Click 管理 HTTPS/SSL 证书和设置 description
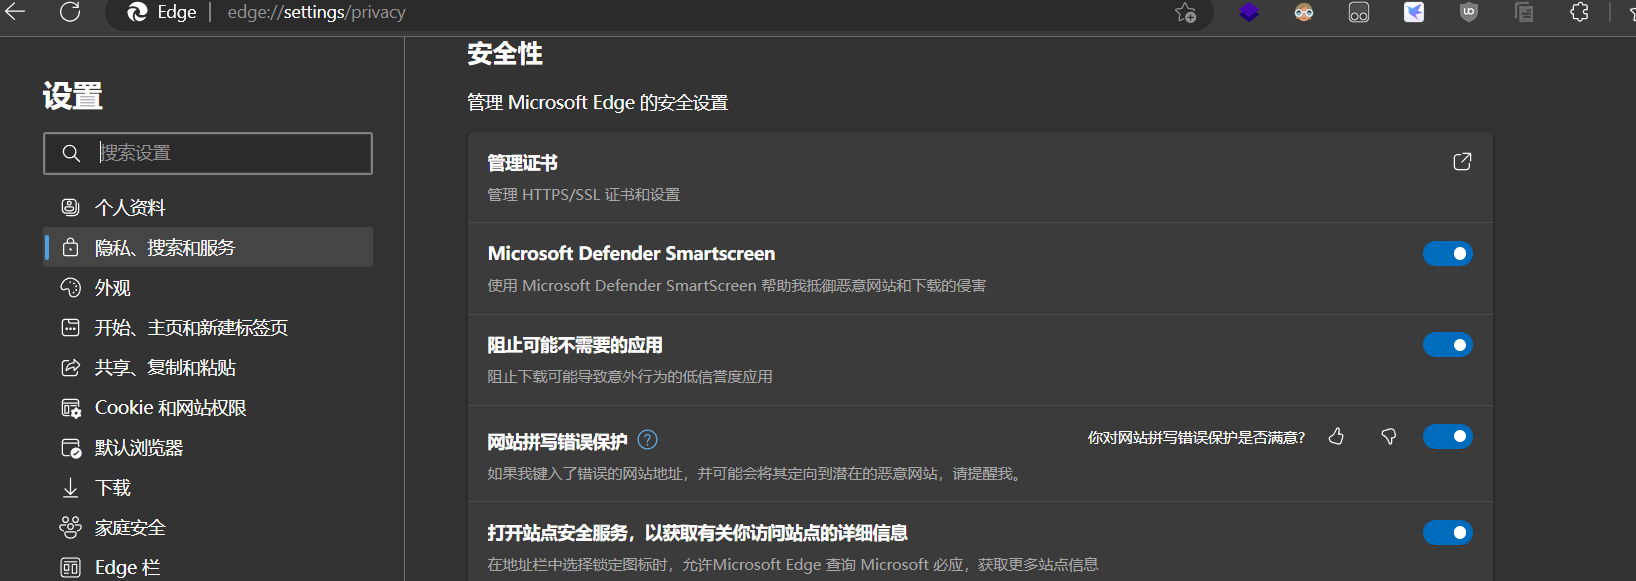 tap(584, 195)
